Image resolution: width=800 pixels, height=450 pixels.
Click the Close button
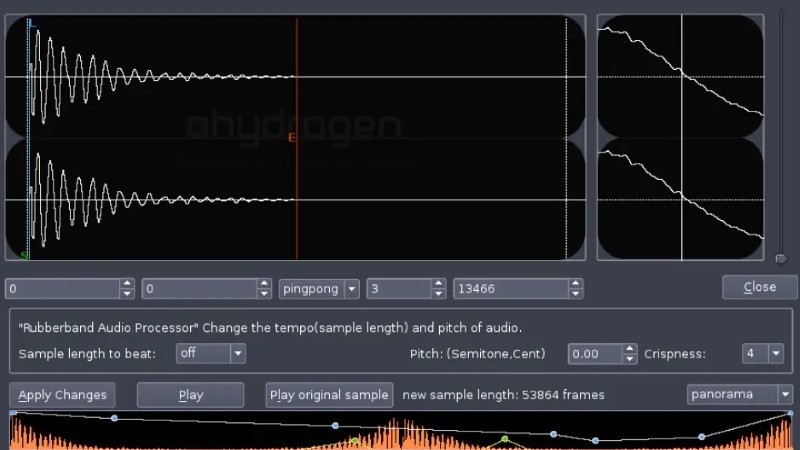tap(759, 287)
